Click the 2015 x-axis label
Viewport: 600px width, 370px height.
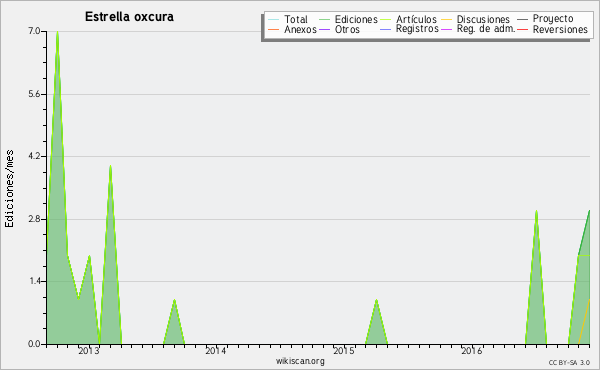pyautogui.click(x=344, y=351)
